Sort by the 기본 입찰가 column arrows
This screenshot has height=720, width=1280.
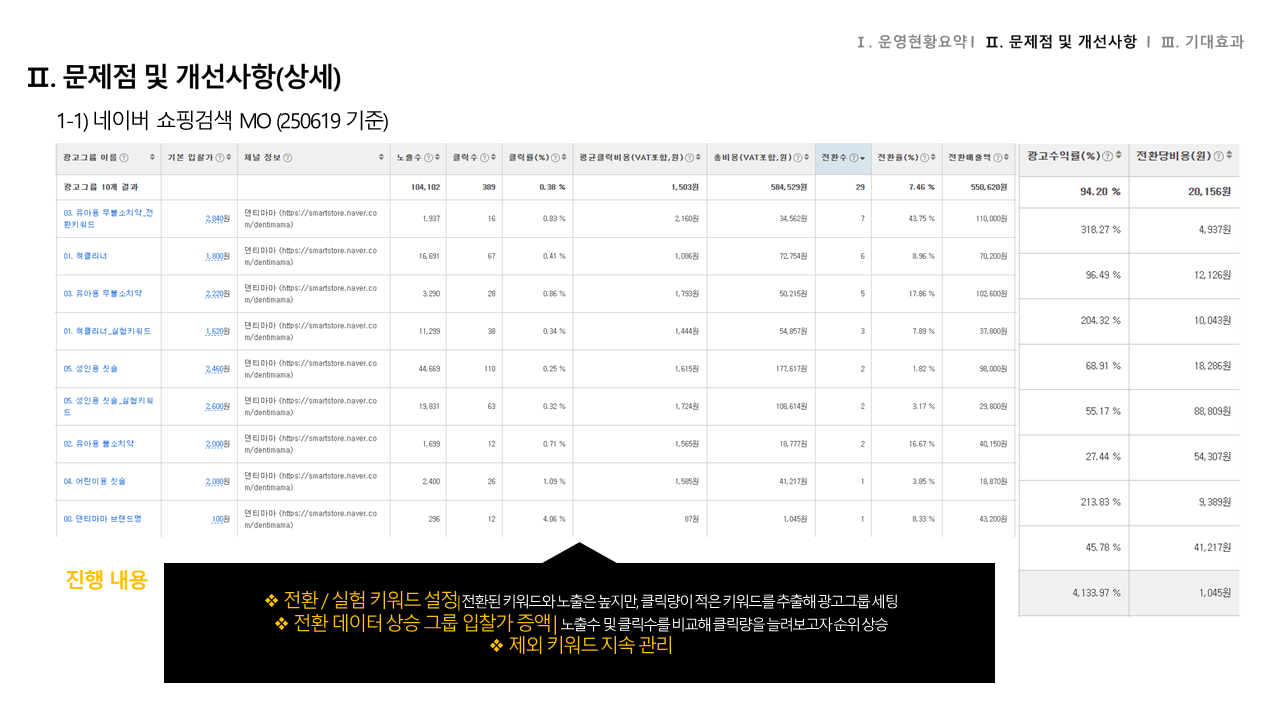pos(229,157)
